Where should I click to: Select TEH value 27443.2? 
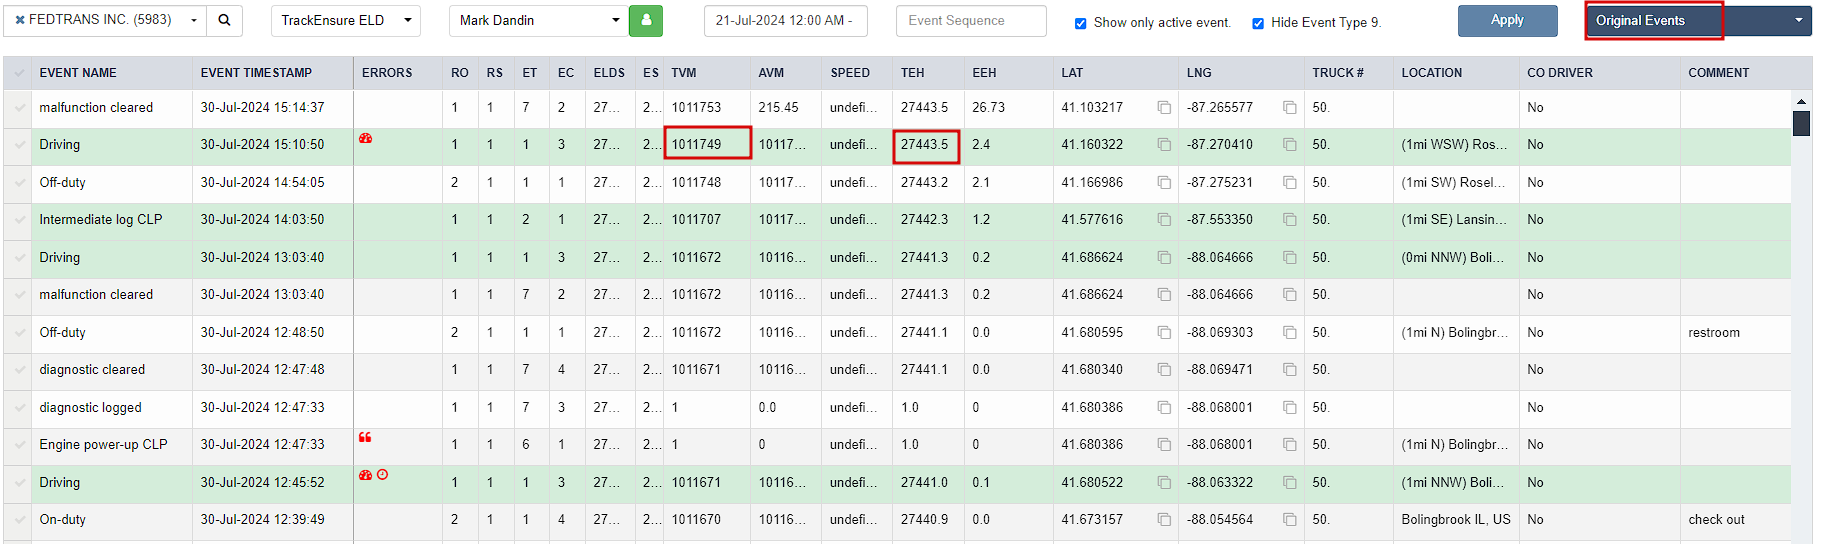(x=924, y=183)
